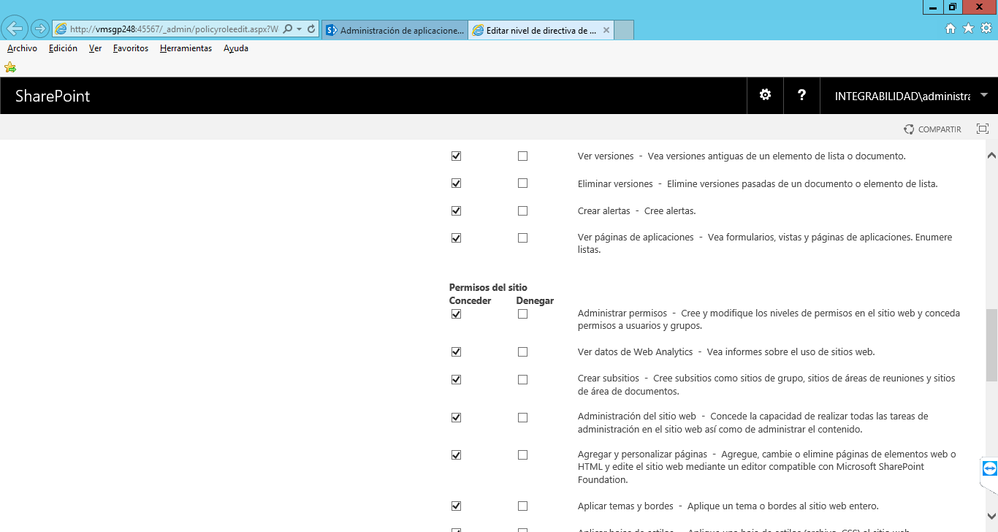This screenshot has width=998, height=532.
Task: Check Denegar for Ver páginas de aplicaciones
Action: point(523,238)
